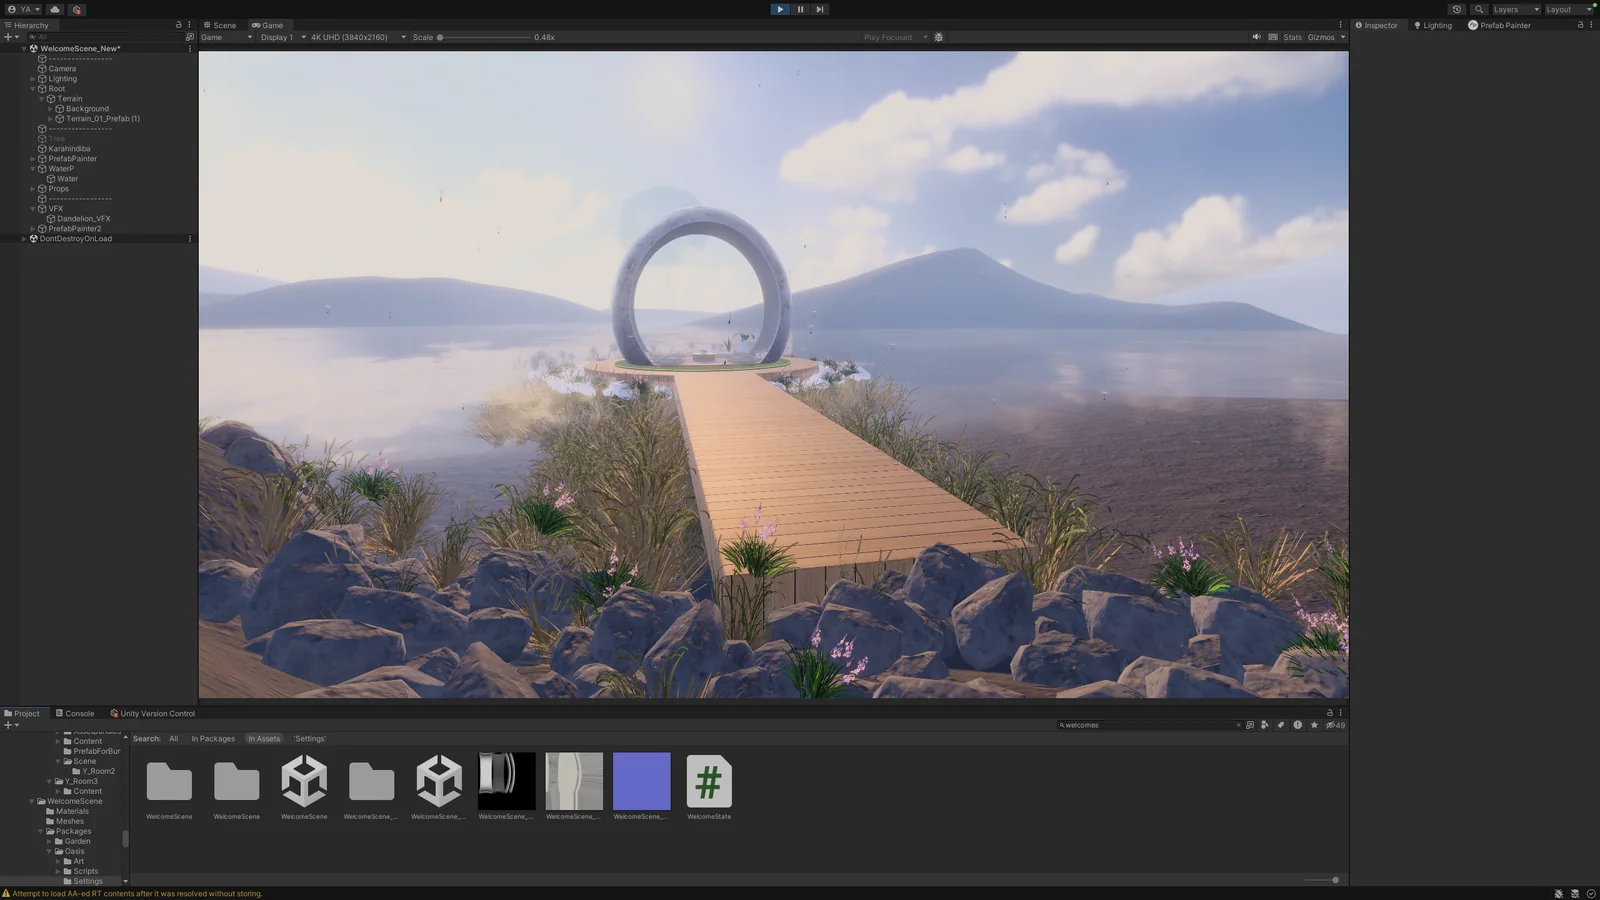Select the Game view tab
This screenshot has height=900, width=1600.
point(268,25)
